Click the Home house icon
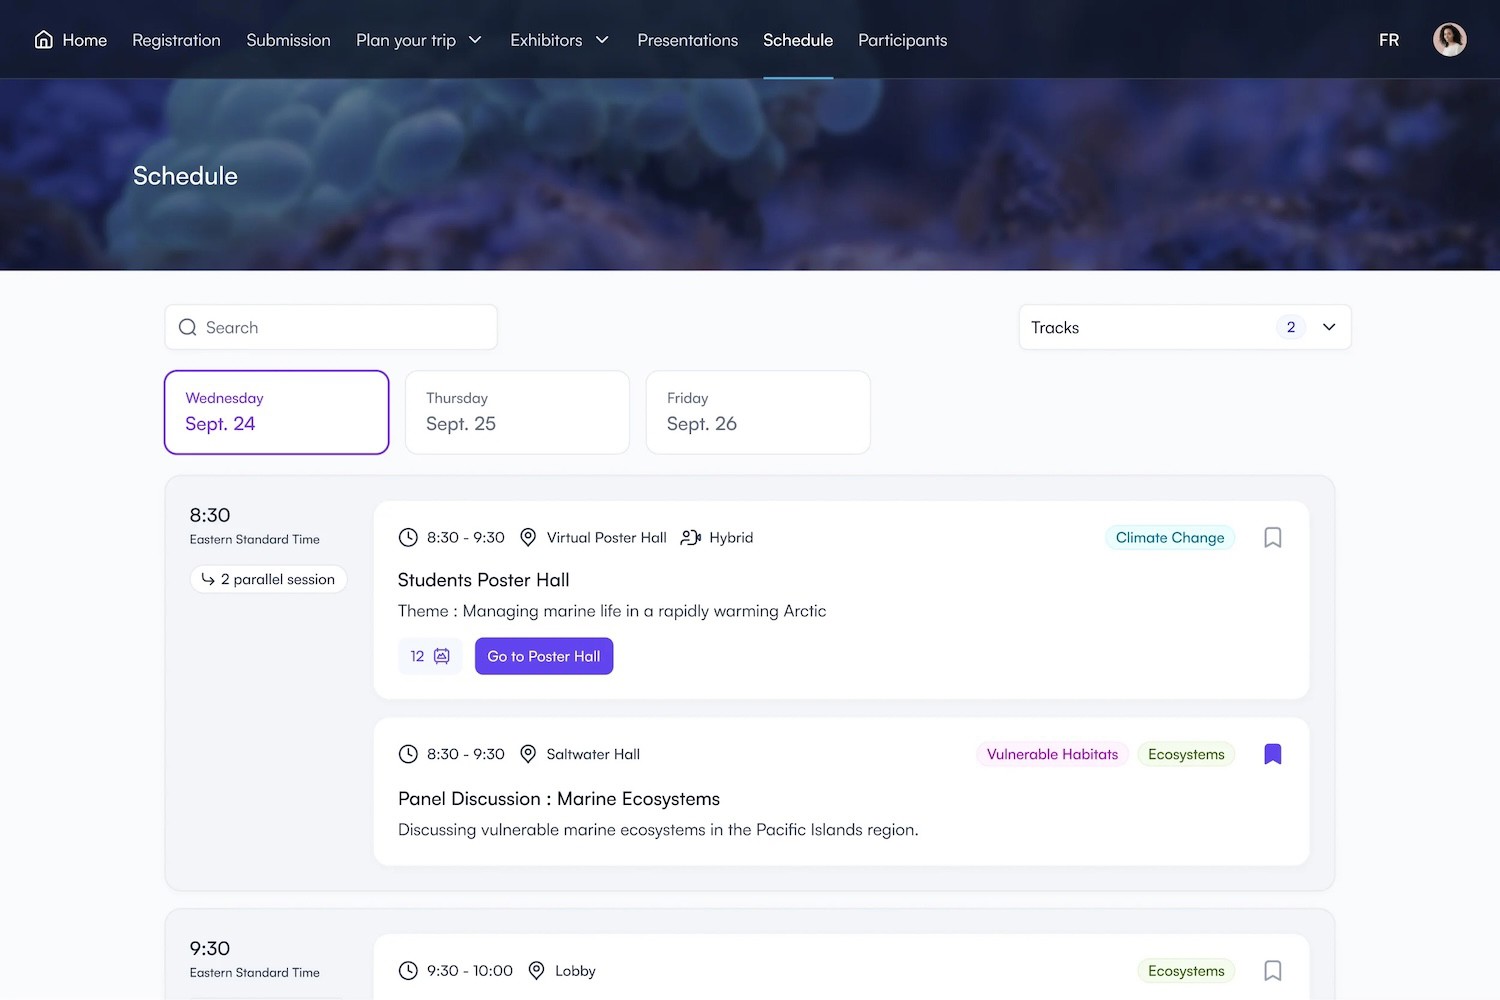Viewport: 1500px width, 1000px height. [44, 40]
